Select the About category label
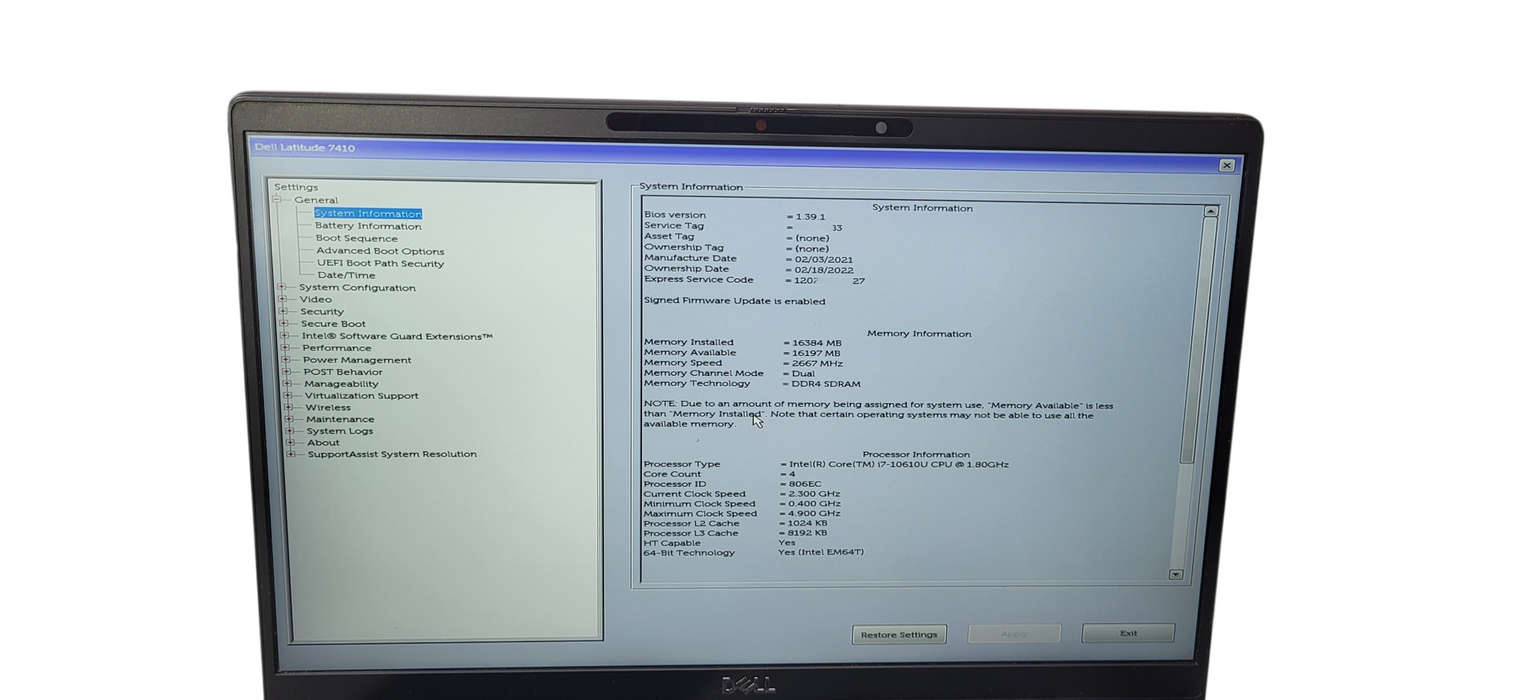The height and width of the screenshot is (700, 1515). pyautogui.click(x=323, y=443)
